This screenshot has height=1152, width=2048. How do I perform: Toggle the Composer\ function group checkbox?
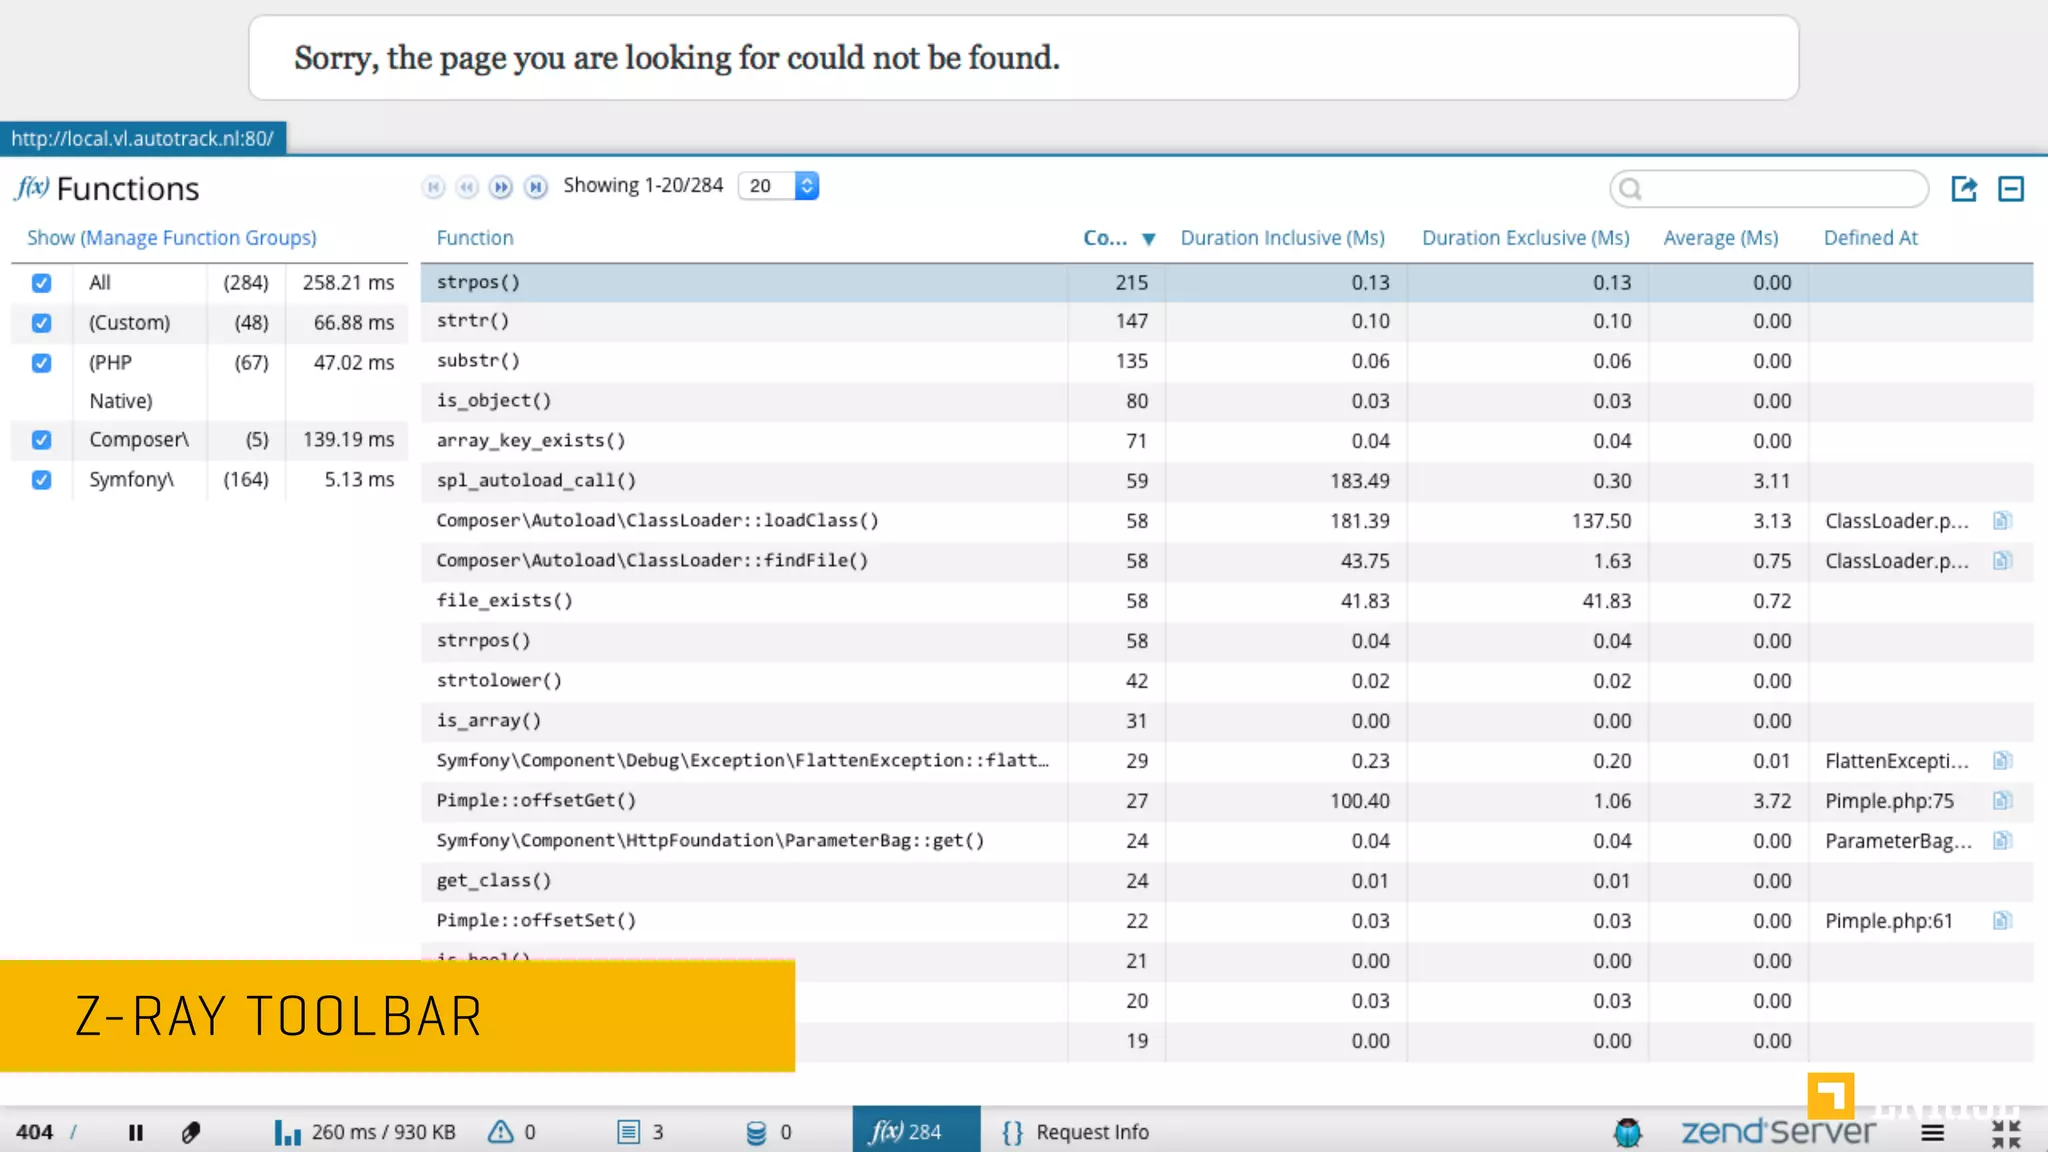coord(41,440)
